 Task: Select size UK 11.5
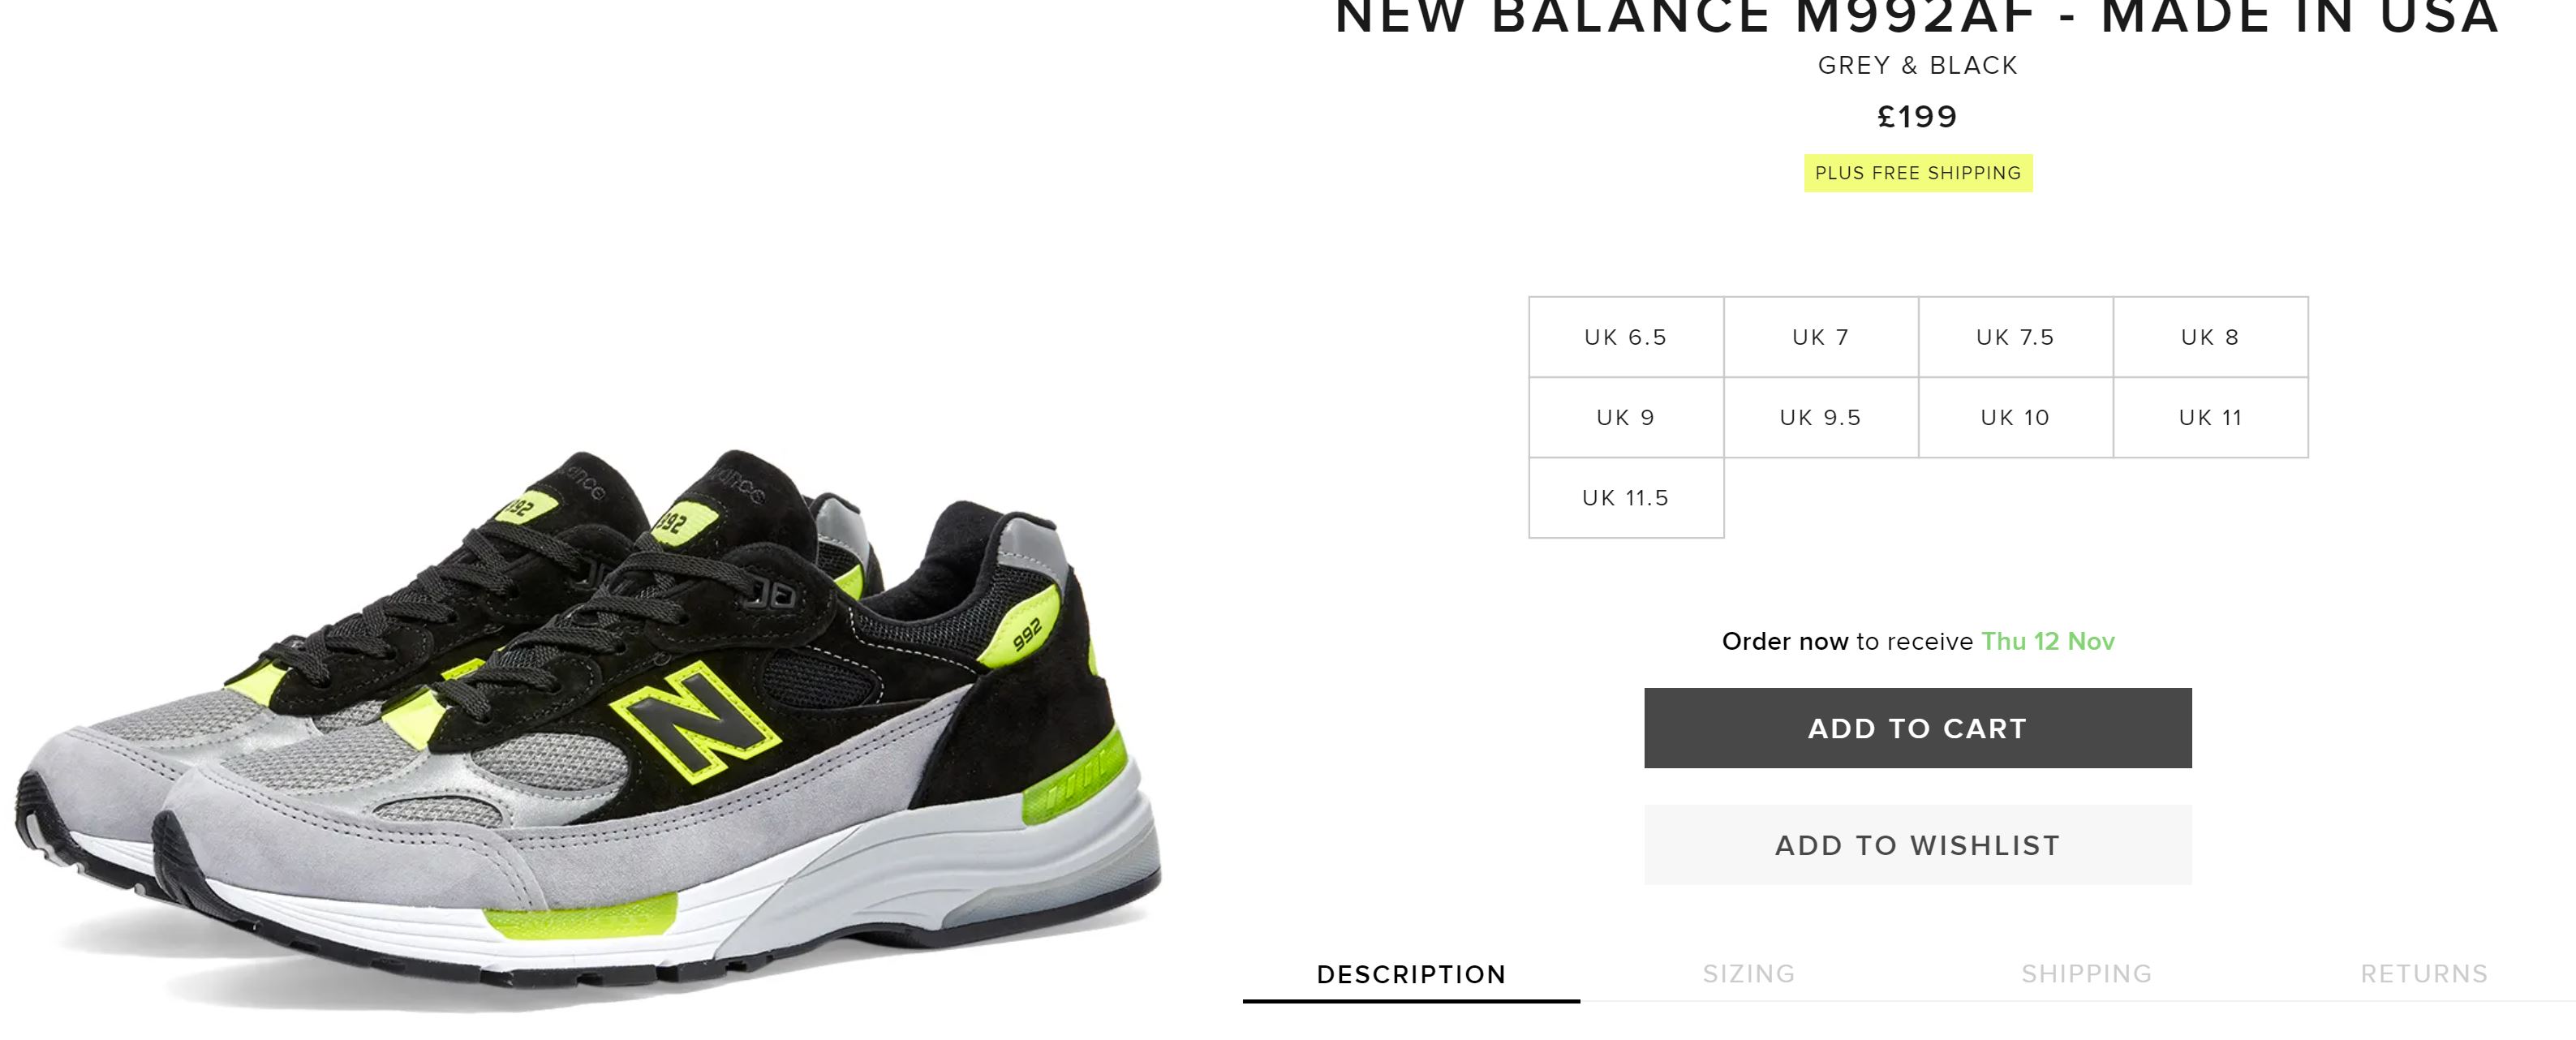(1626, 498)
